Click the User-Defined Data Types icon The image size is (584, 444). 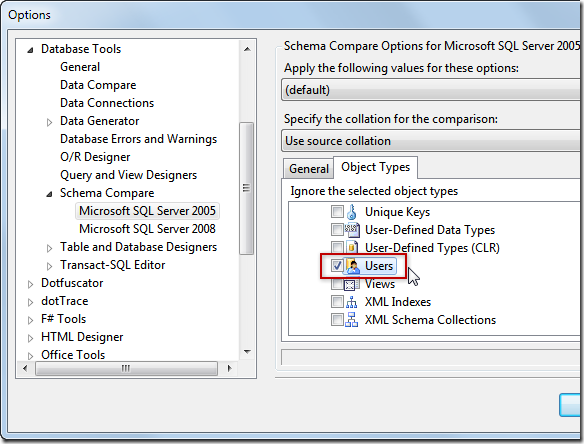[x=352, y=230]
